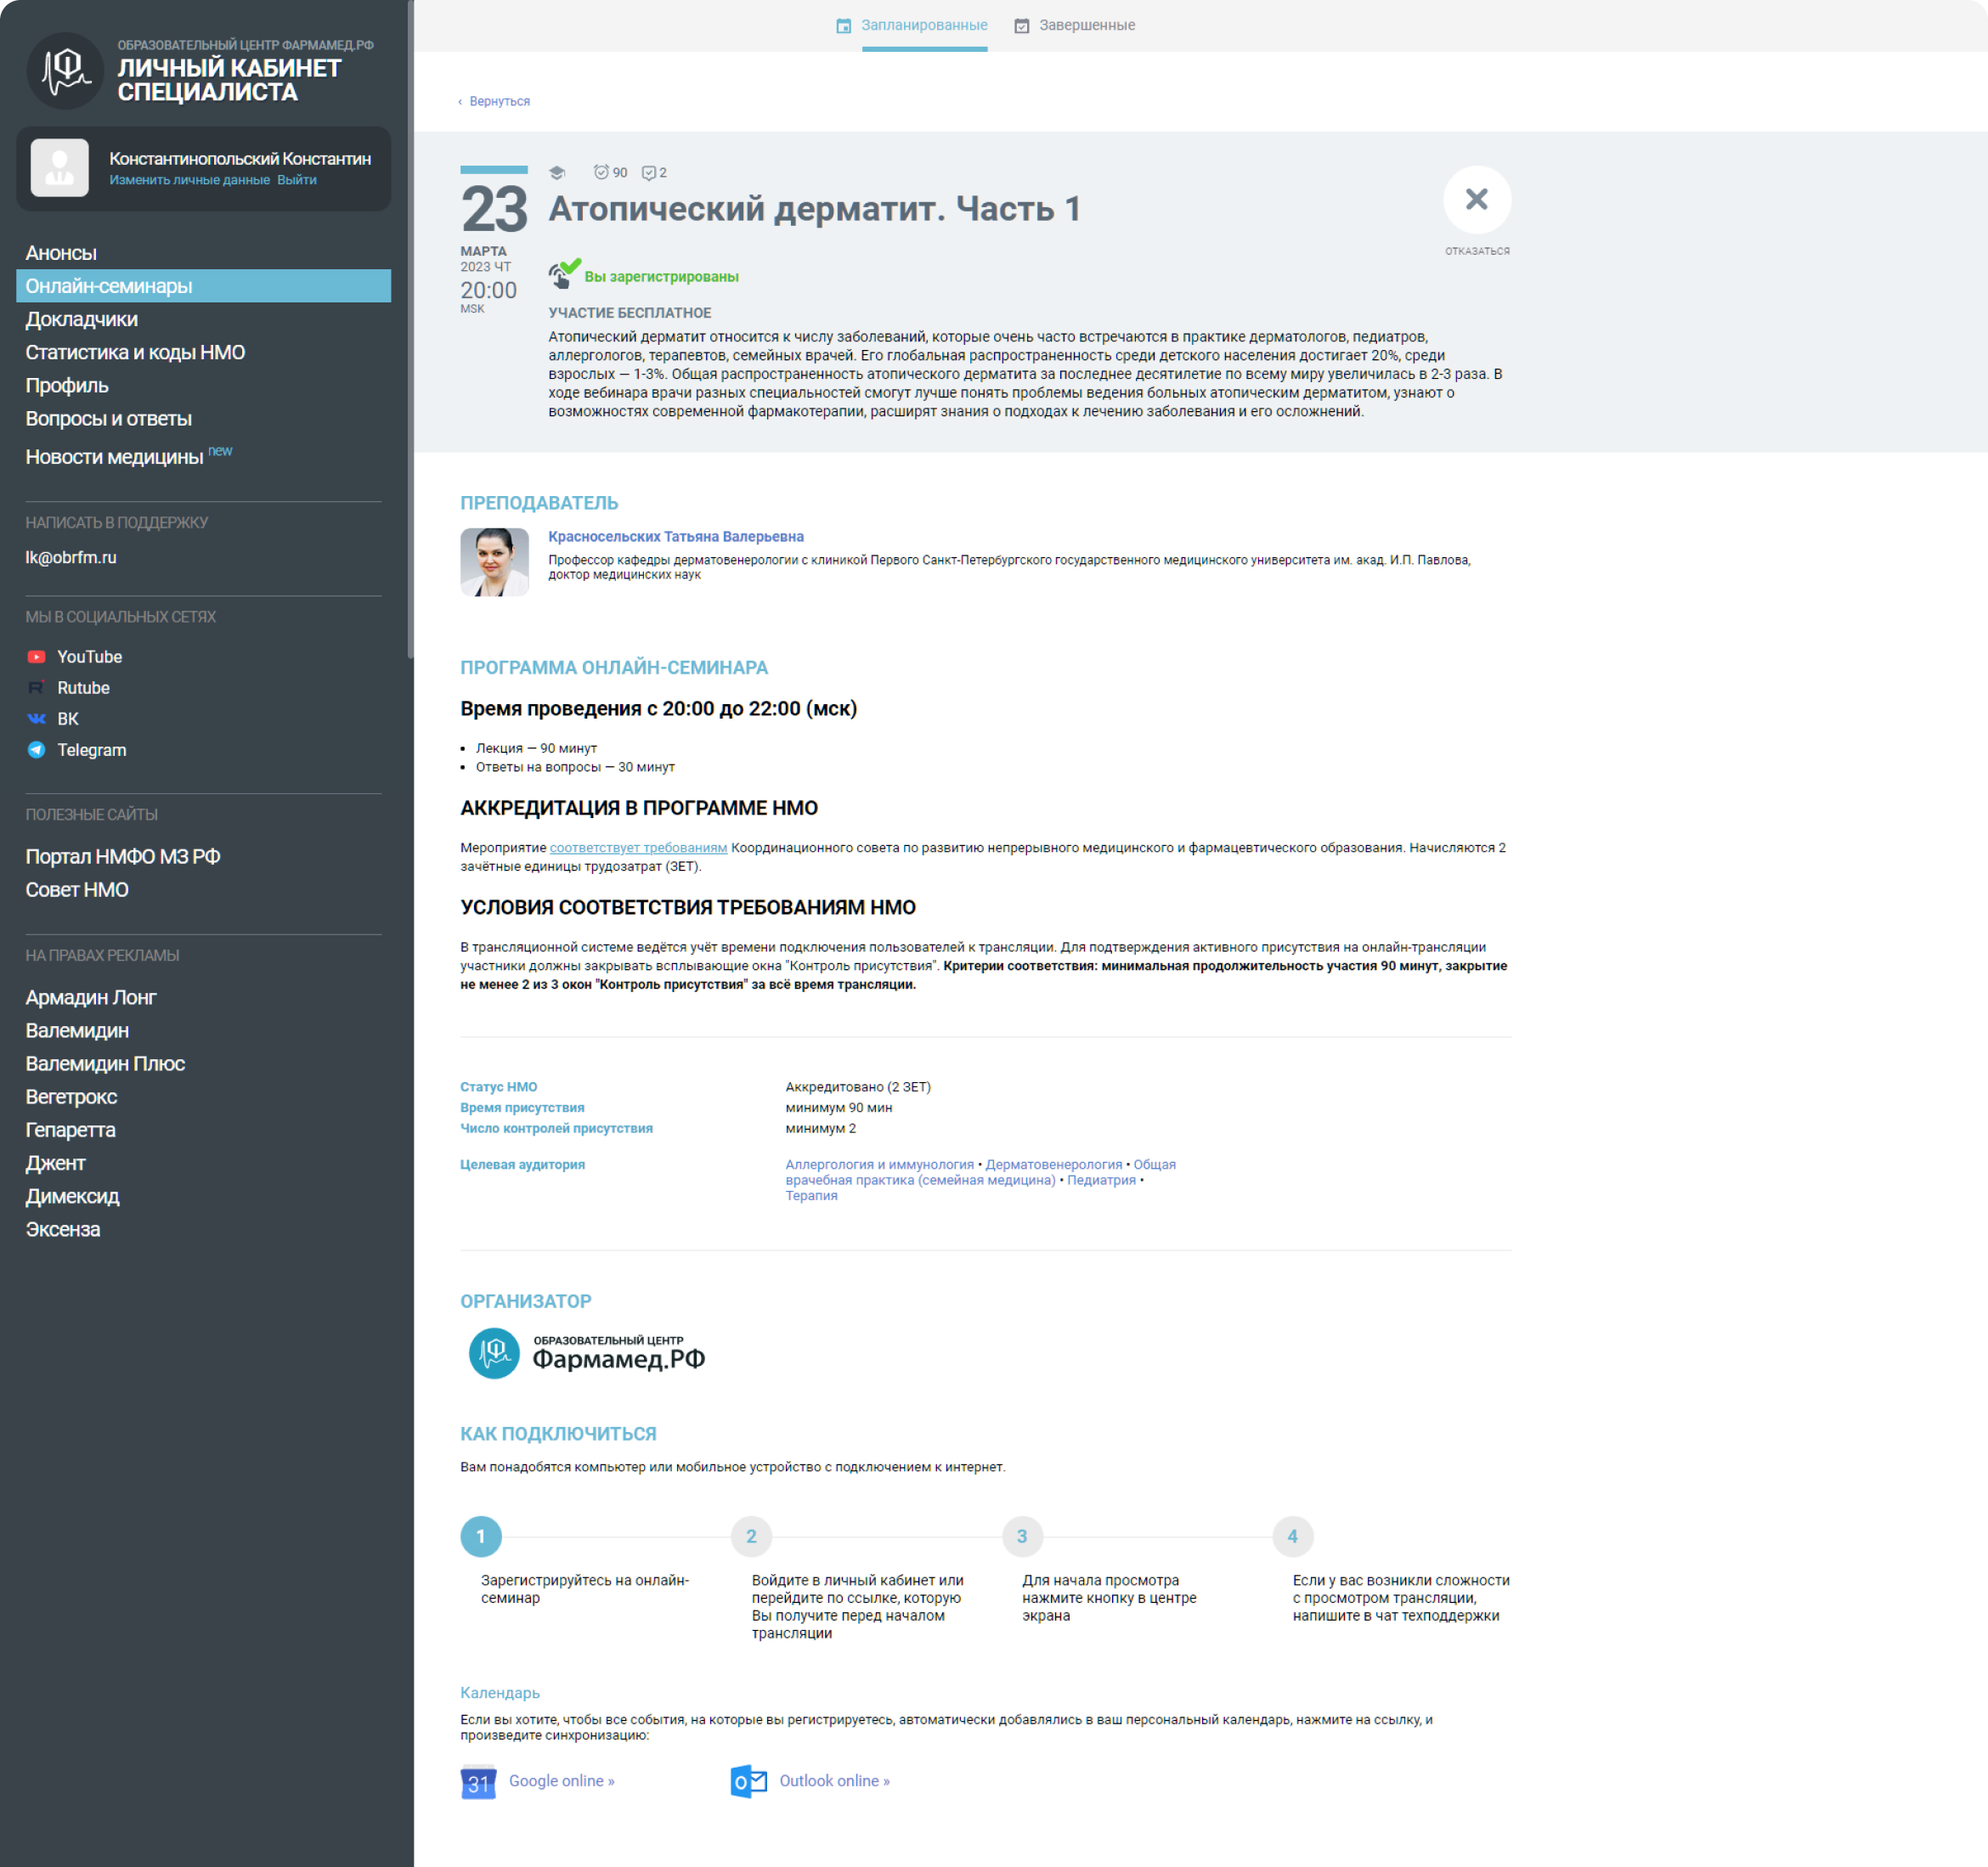
Task: Click step 2 circle in connection guide
Action: (x=751, y=1536)
